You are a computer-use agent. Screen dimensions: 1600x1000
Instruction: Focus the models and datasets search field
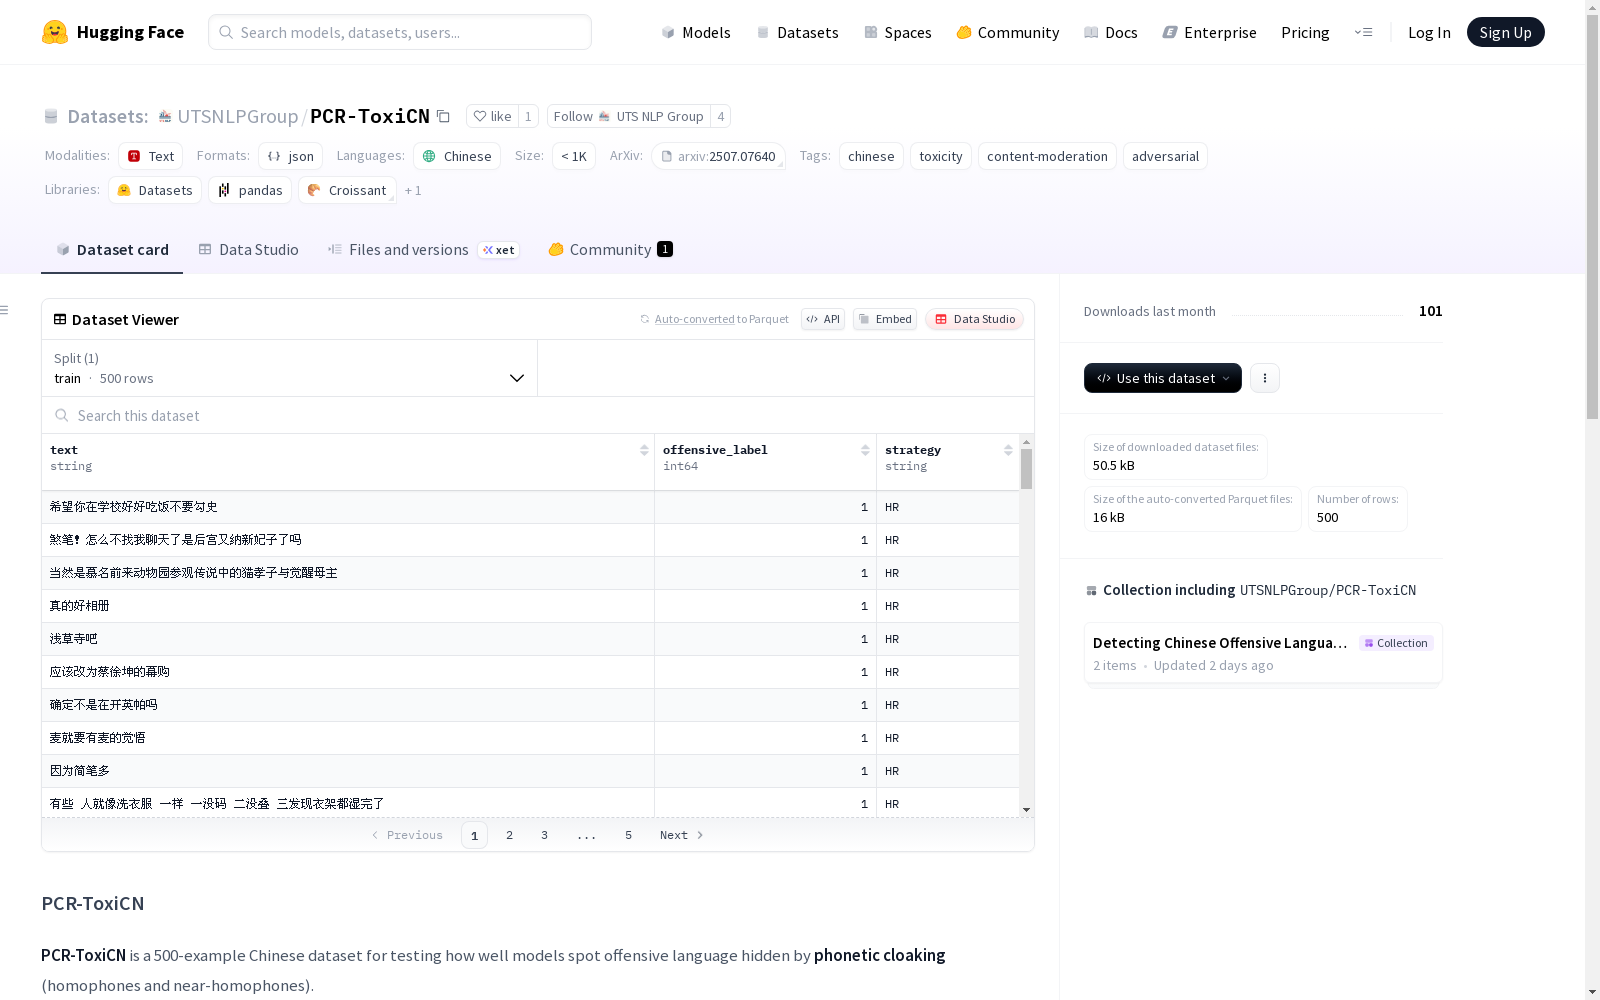coord(400,32)
